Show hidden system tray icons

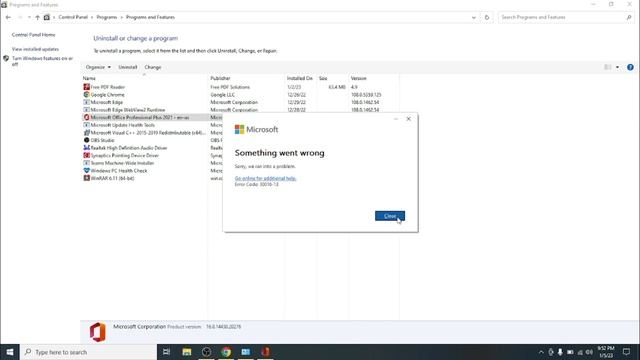pos(541,352)
